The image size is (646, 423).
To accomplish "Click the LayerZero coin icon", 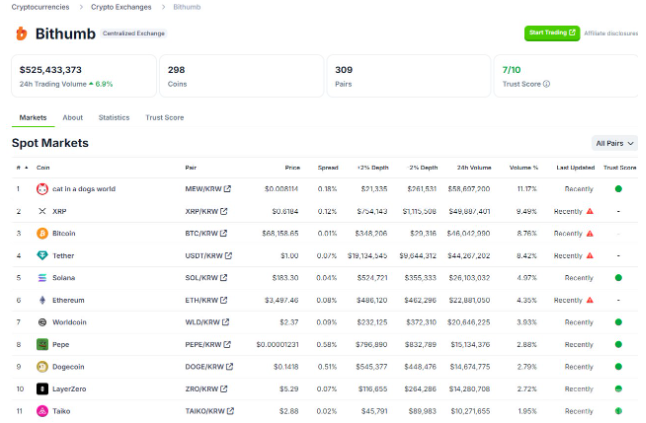I will point(42,389).
